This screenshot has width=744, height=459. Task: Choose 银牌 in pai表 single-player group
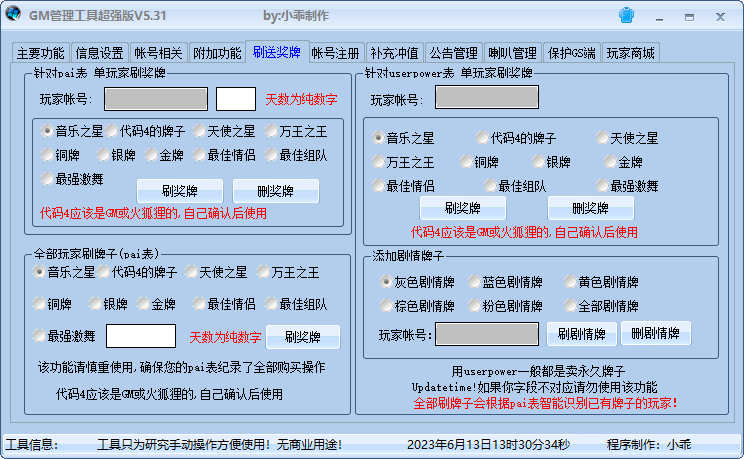click(116, 155)
